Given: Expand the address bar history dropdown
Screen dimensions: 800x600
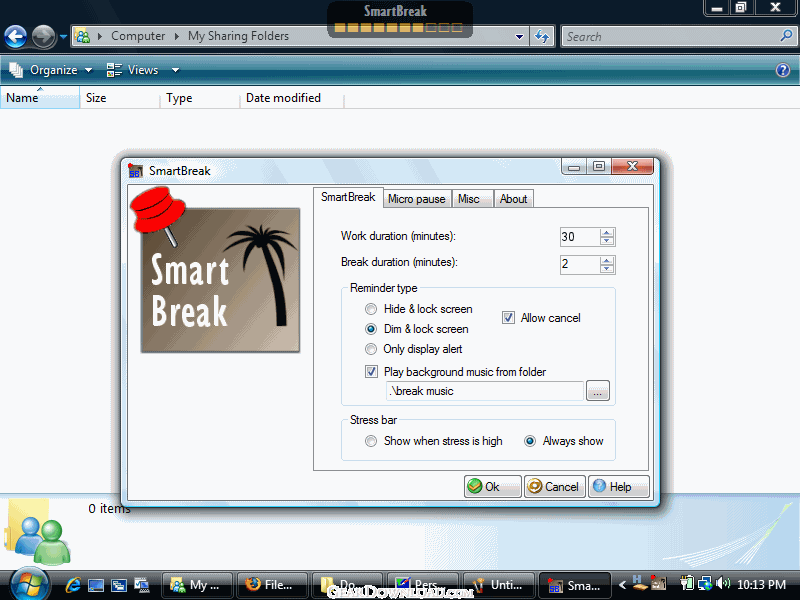Looking at the screenshot, I should pos(519,37).
